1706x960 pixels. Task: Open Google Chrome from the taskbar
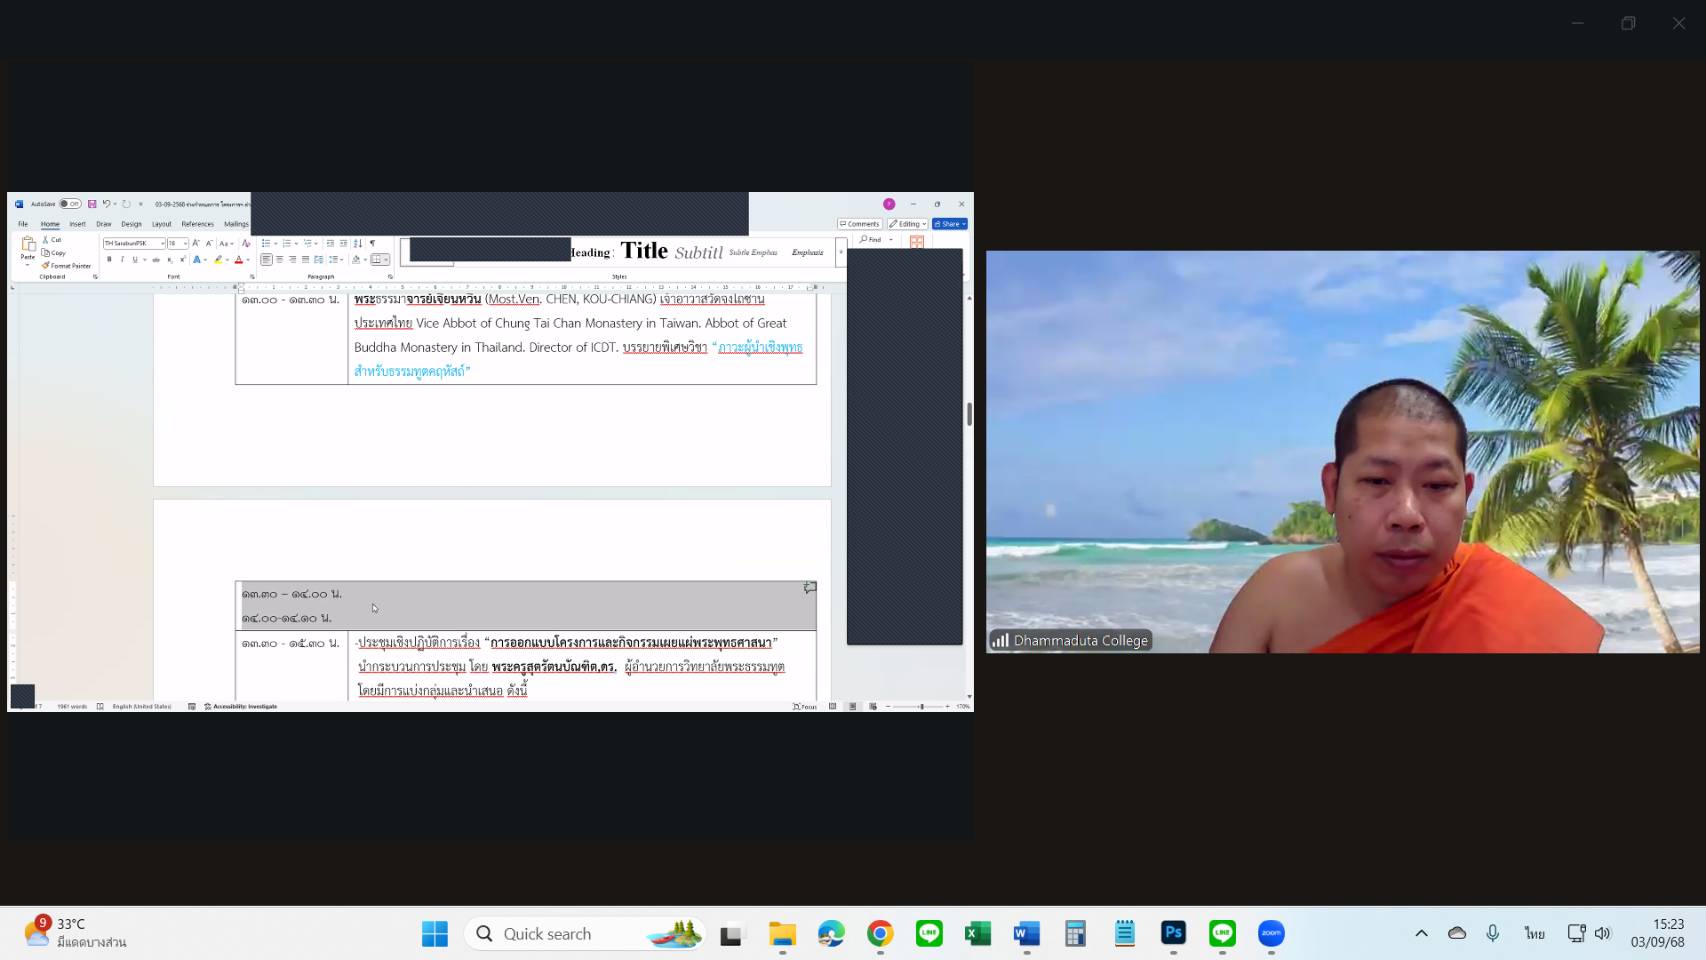(x=880, y=934)
